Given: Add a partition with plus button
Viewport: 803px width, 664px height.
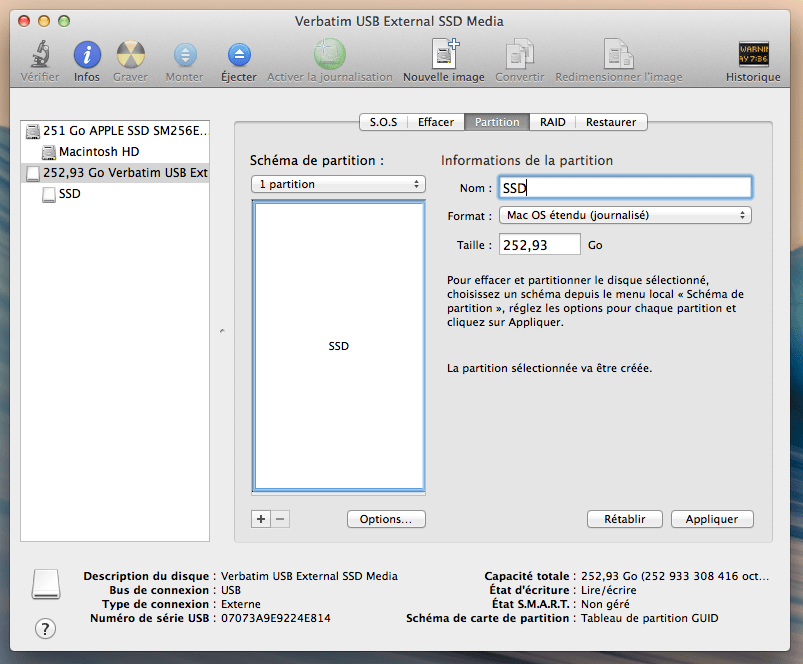Looking at the screenshot, I should pos(261,519).
